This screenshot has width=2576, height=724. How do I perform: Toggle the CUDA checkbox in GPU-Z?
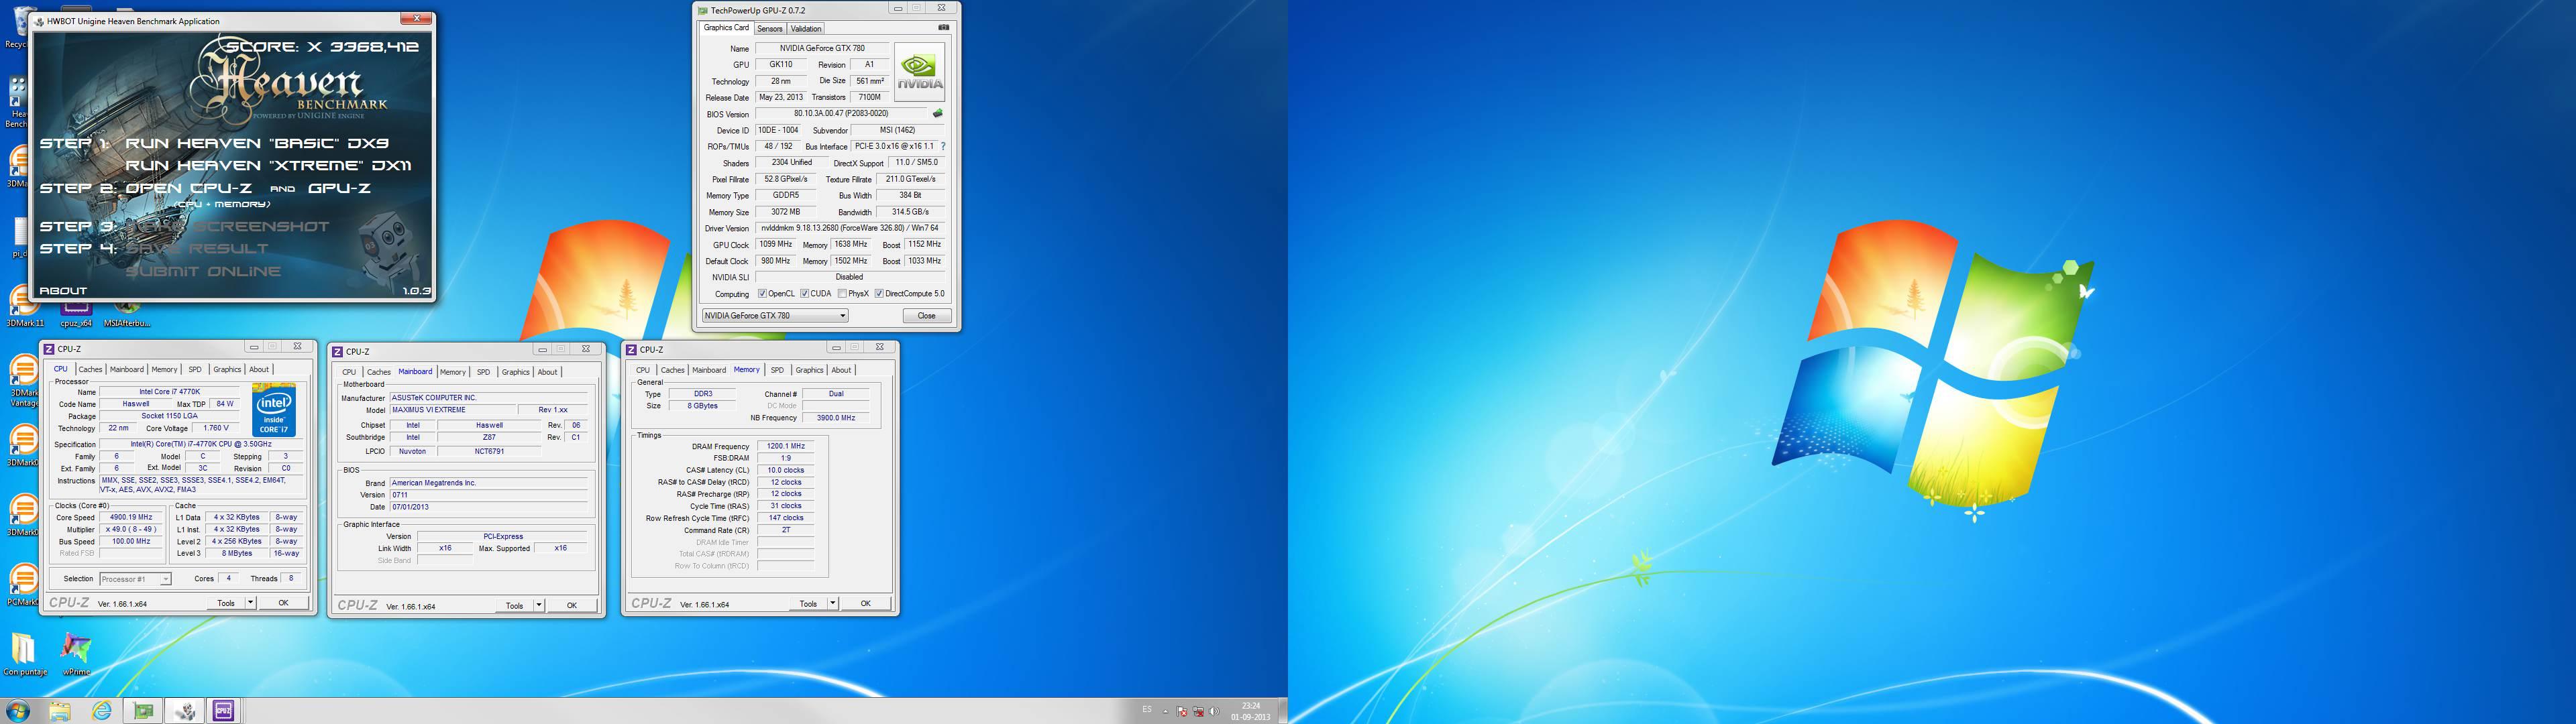(x=804, y=294)
